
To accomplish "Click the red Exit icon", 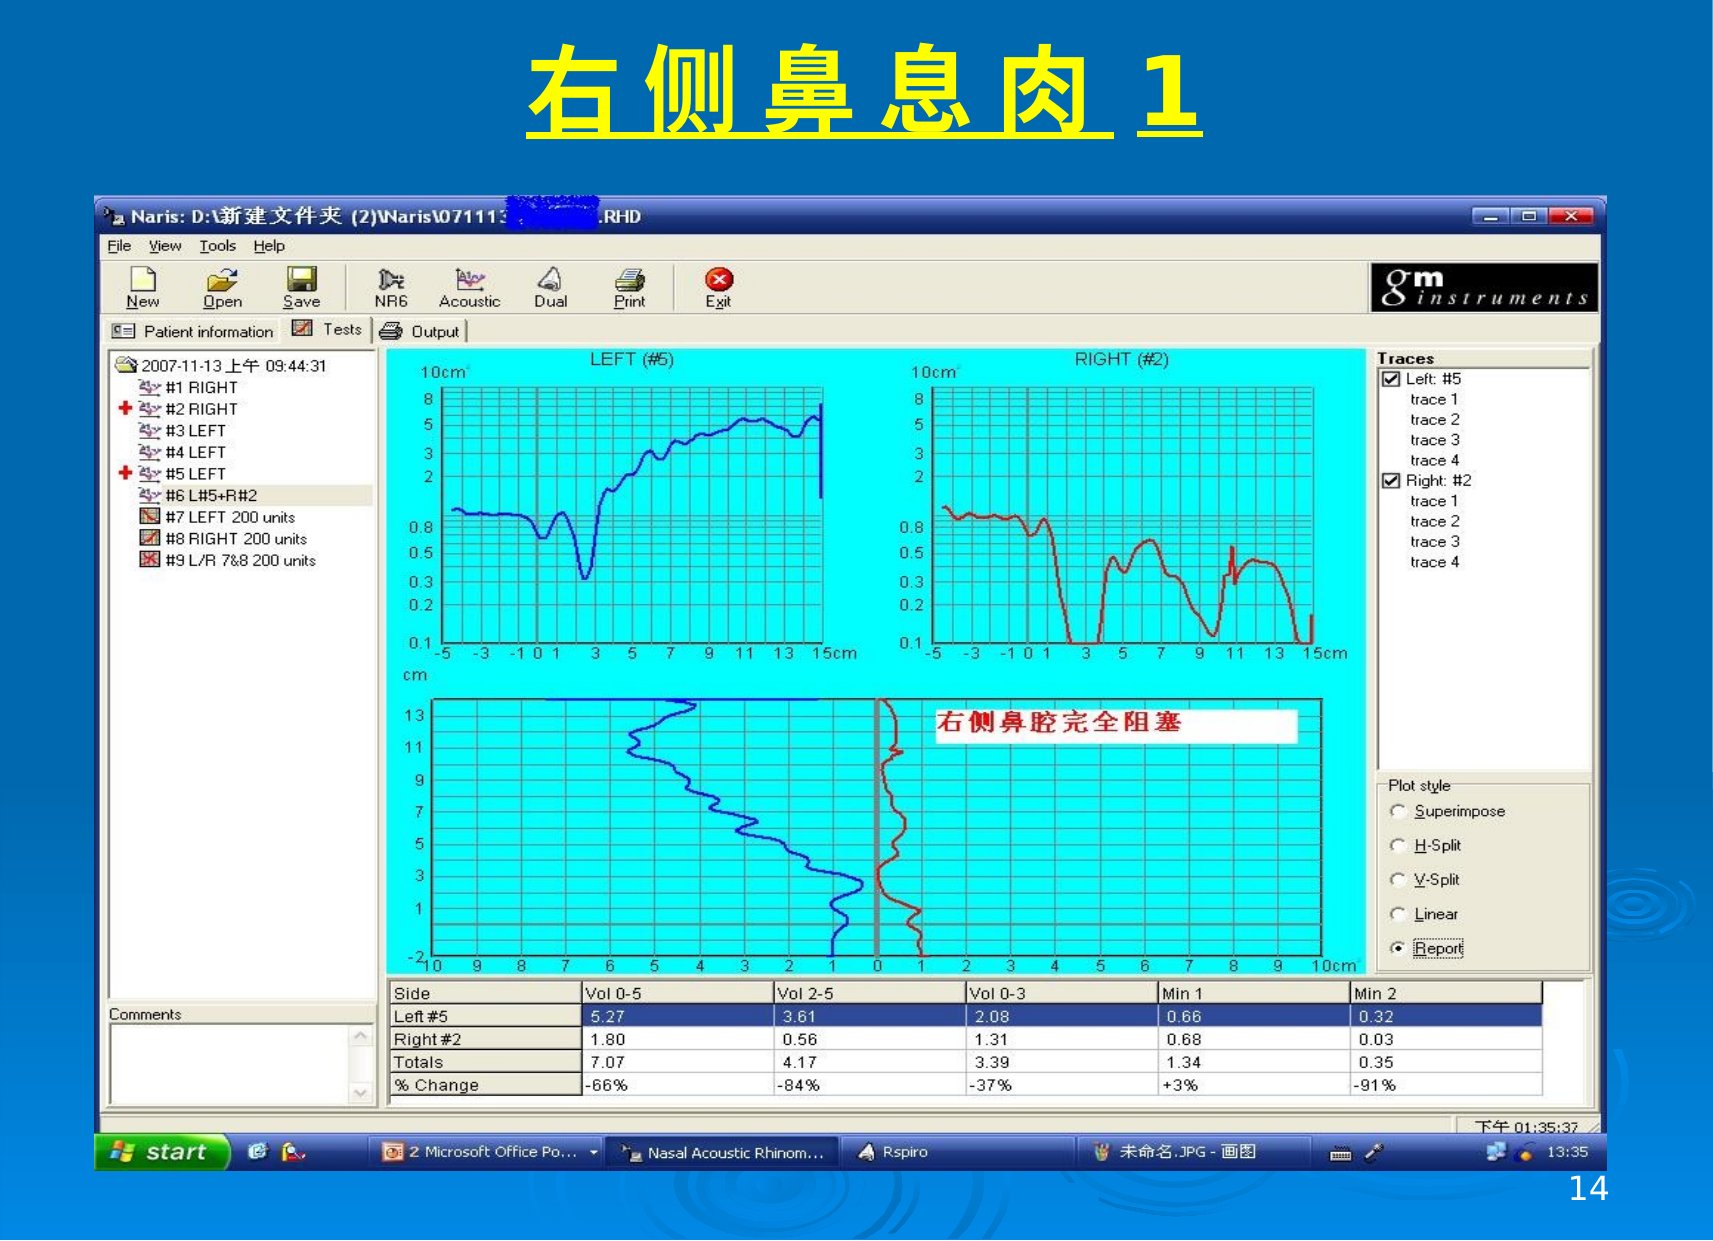I will pyautogui.click(x=718, y=279).
